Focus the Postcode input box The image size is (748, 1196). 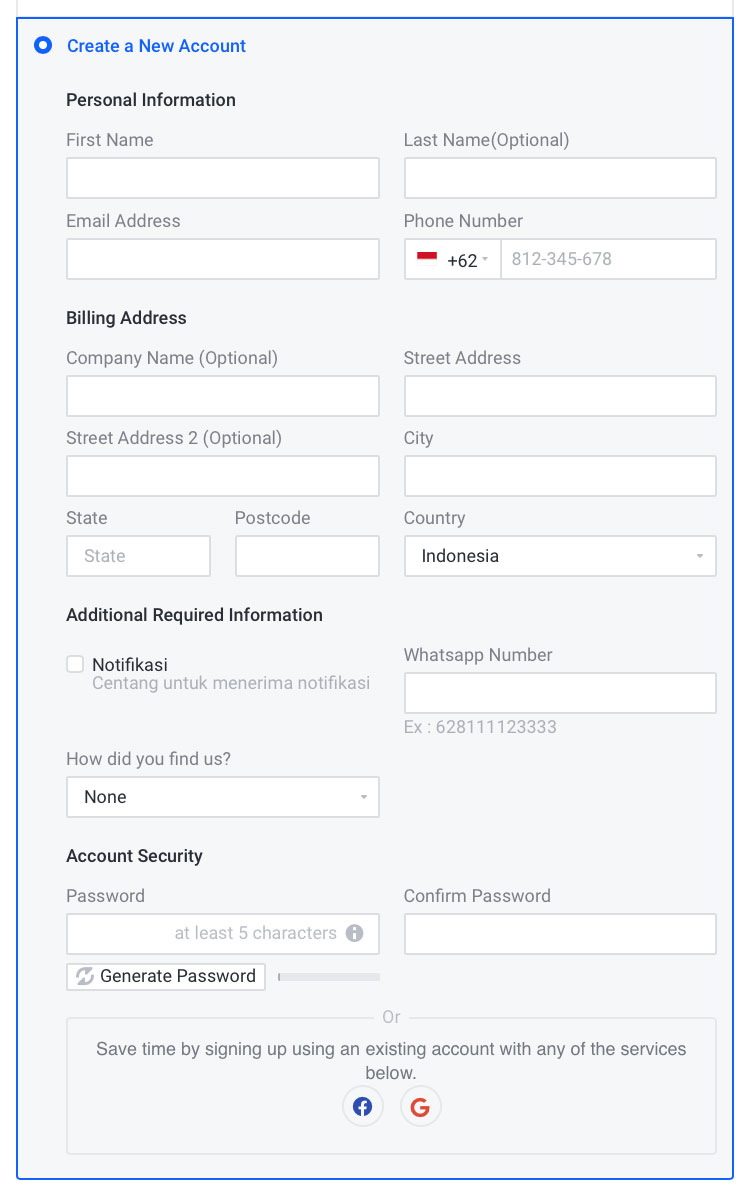tap(307, 556)
